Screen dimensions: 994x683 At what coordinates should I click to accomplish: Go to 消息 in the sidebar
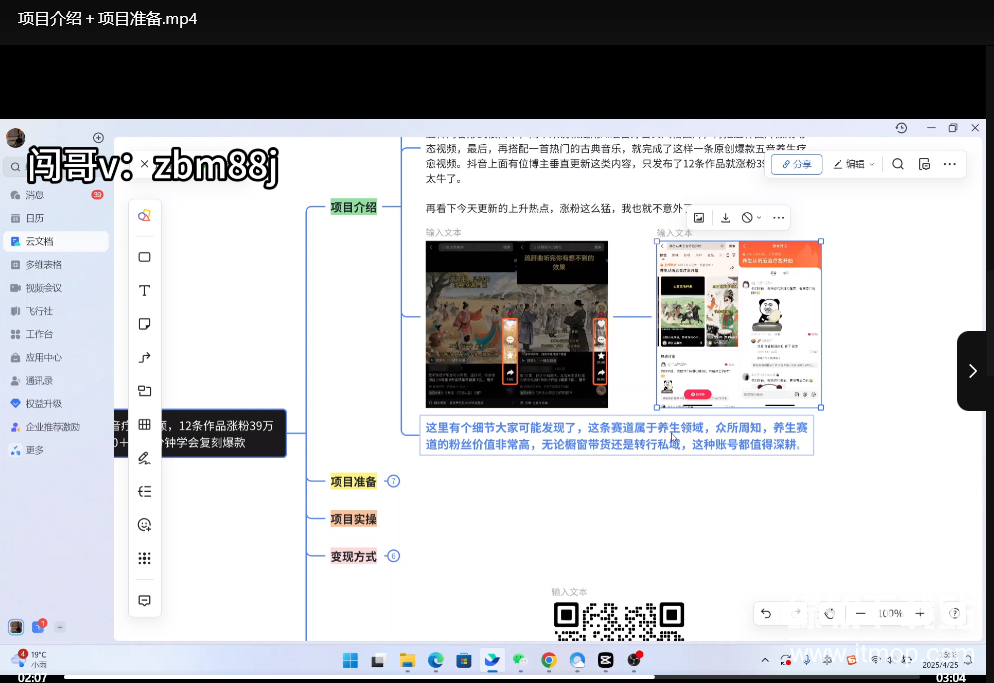[35, 195]
